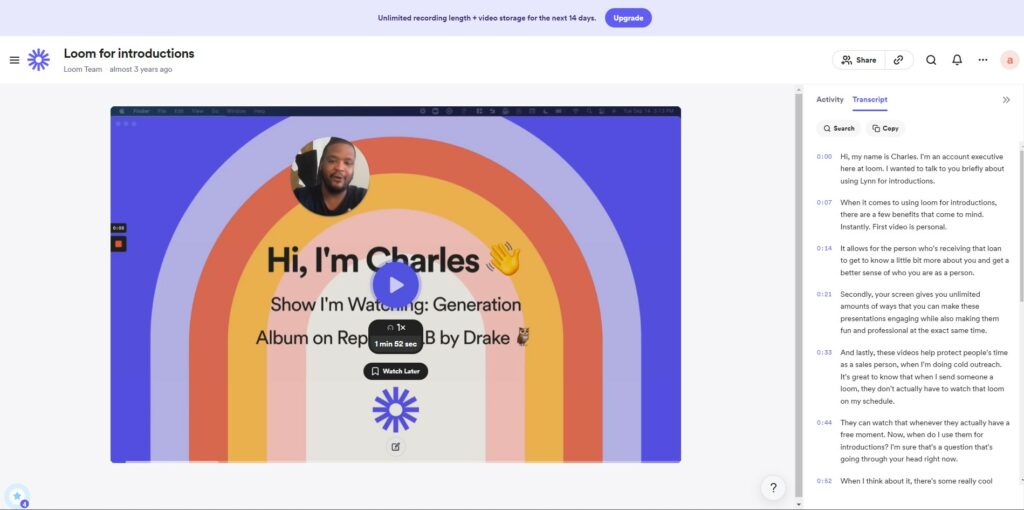Screen dimensions: 1024x510
Task: Click transcript line 'Secondly, your screen gives you'
Action: tap(920, 312)
